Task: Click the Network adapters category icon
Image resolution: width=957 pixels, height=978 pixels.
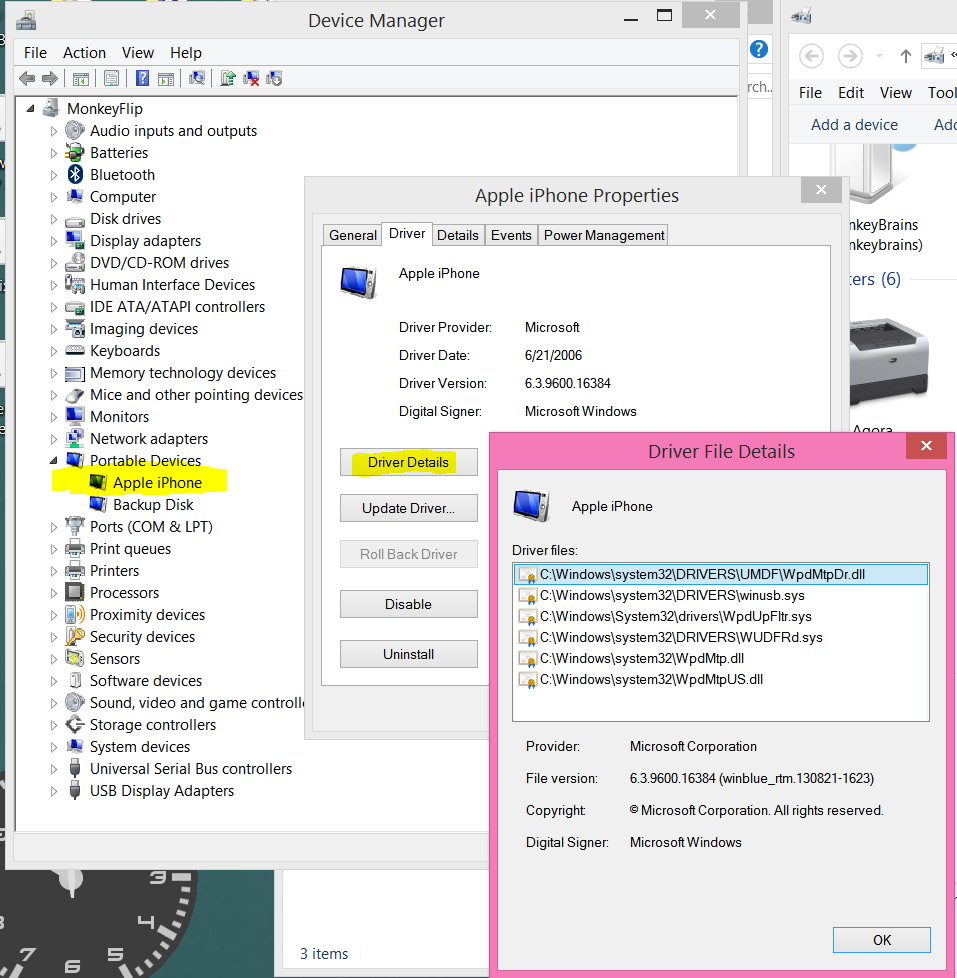Action: [x=75, y=438]
